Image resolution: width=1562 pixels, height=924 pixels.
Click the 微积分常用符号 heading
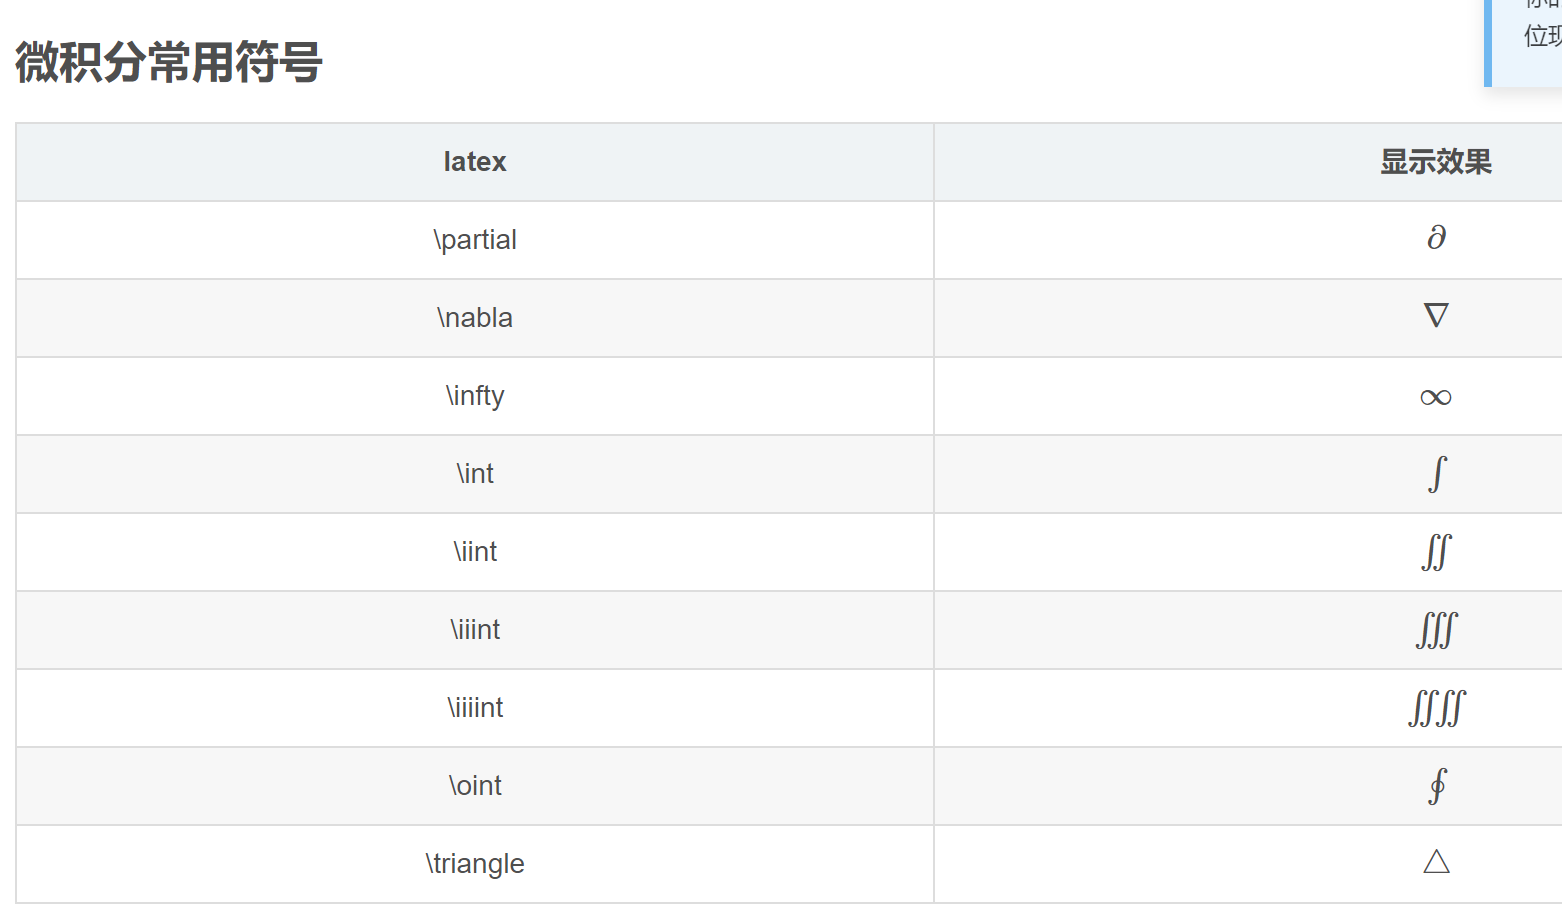pyautogui.click(x=169, y=62)
